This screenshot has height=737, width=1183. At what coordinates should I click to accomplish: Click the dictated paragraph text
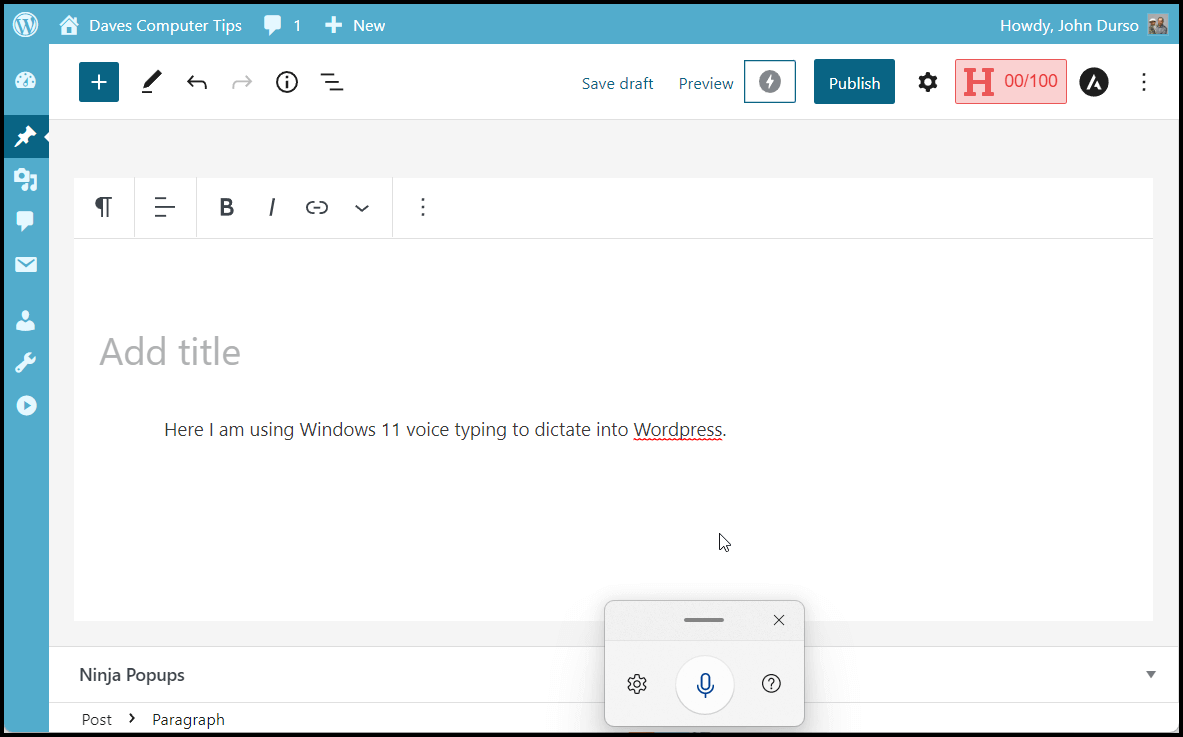pyautogui.click(x=445, y=430)
